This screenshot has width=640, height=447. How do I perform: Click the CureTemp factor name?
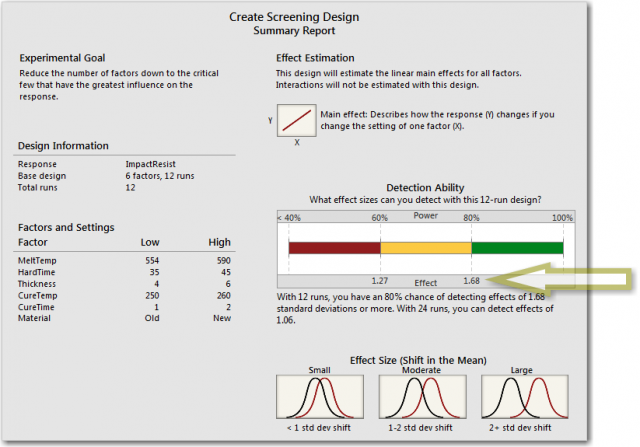[38, 297]
